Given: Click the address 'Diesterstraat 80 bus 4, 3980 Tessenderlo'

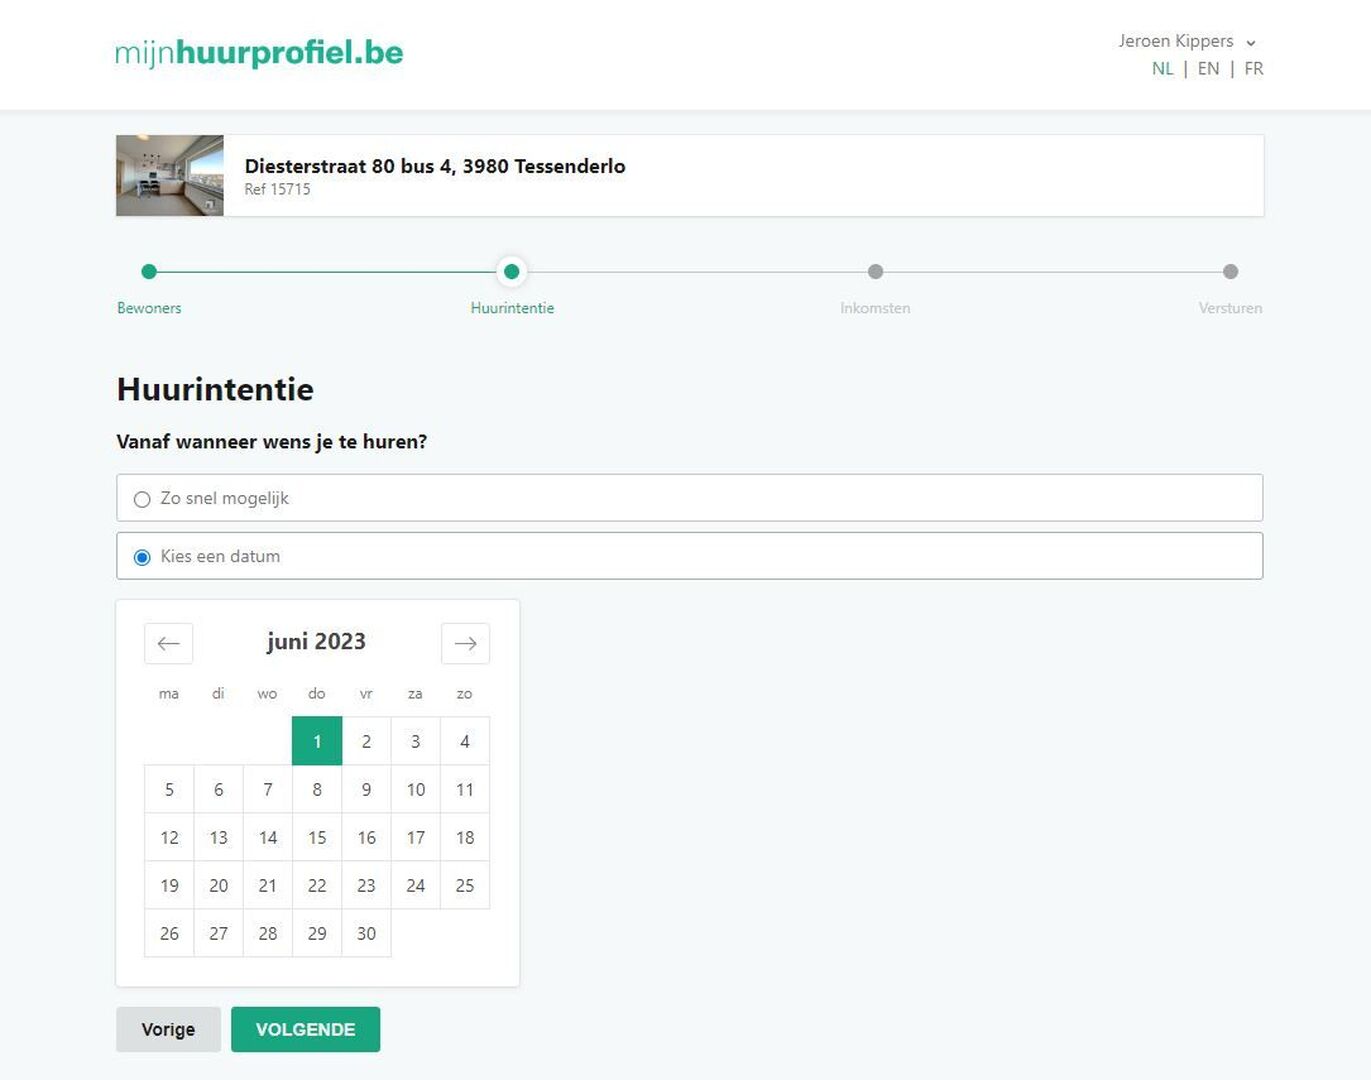Looking at the screenshot, I should tap(435, 166).
